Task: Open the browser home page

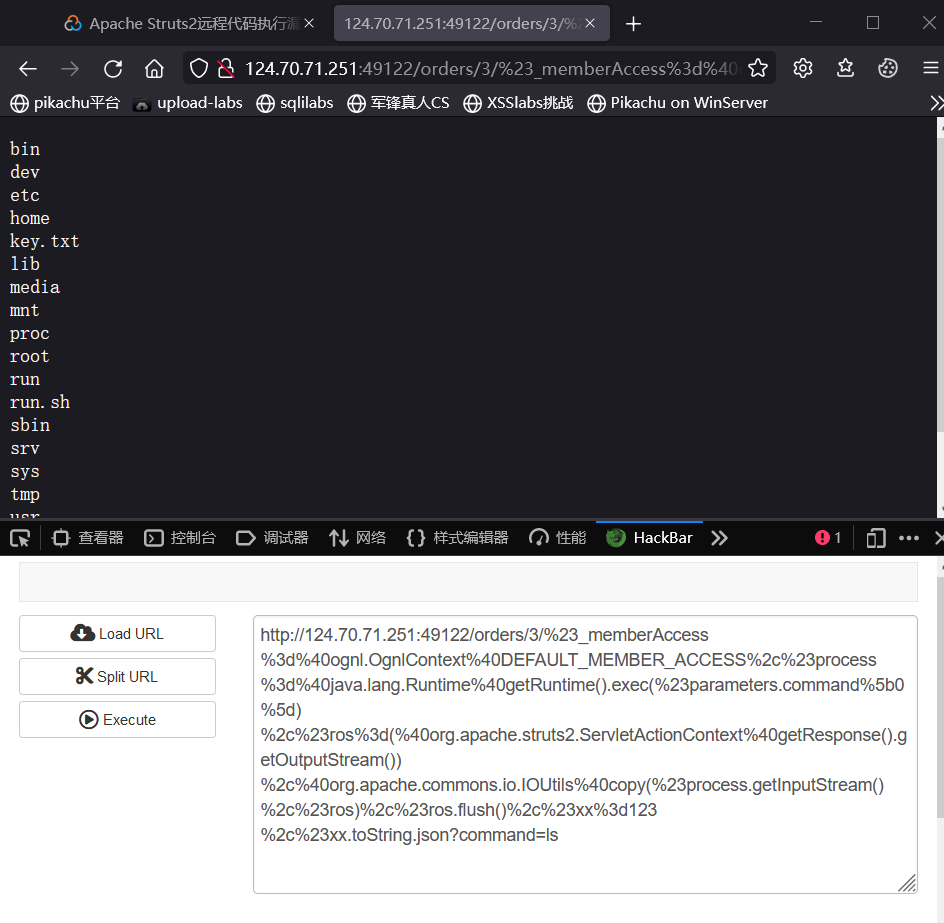Action: pyautogui.click(x=154, y=69)
